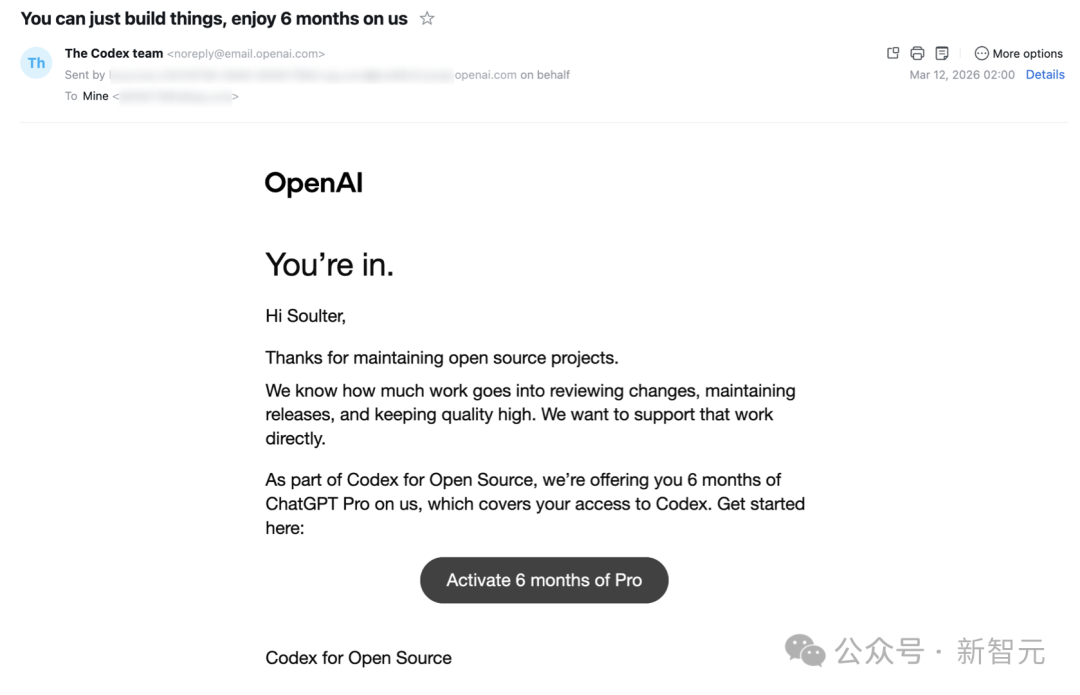The image size is (1080, 695).
Task: Open the email in a new window
Action: click(893, 53)
